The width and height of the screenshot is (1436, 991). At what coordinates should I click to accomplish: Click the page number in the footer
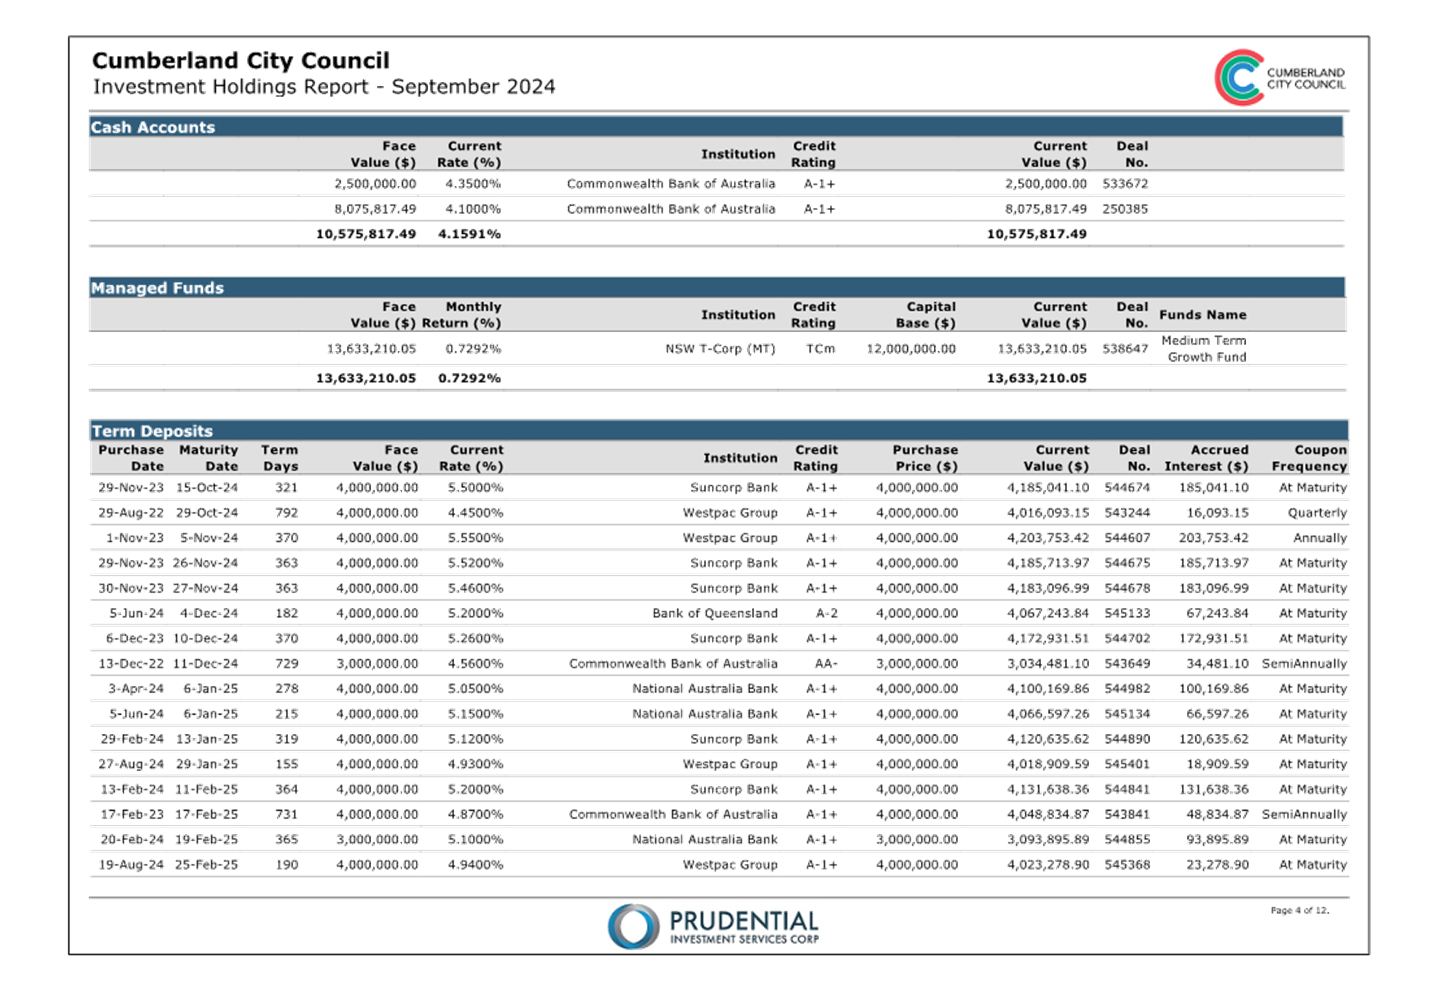[1300, 910]
